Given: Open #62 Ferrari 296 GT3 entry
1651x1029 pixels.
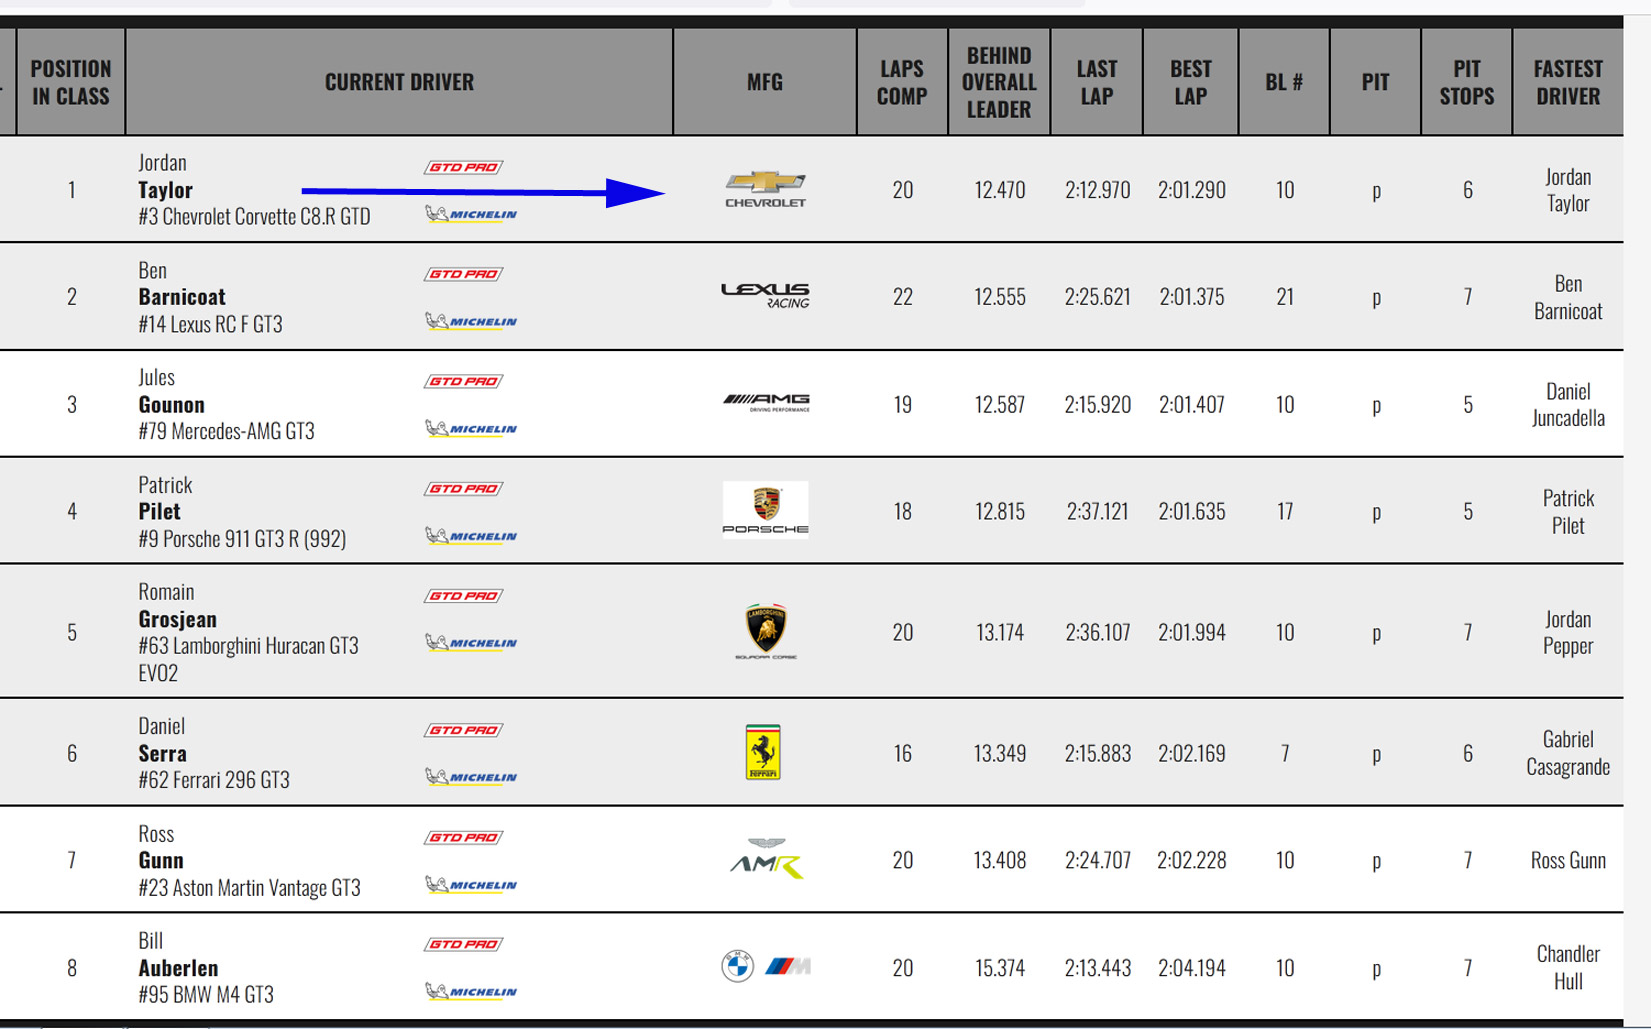Looking at the screenshot, I should (214, 780).
